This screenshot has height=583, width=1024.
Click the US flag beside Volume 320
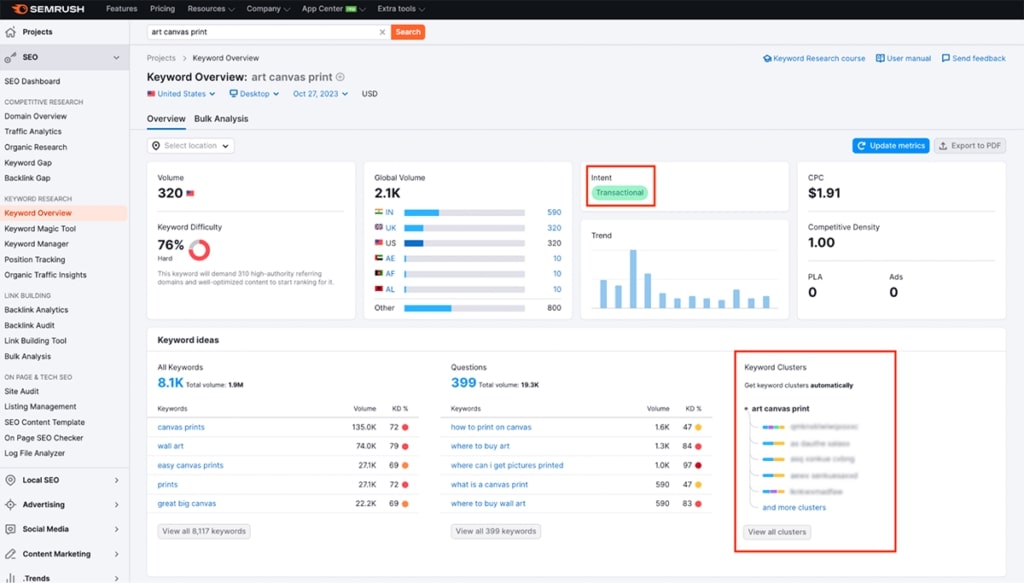coord(191,193)
